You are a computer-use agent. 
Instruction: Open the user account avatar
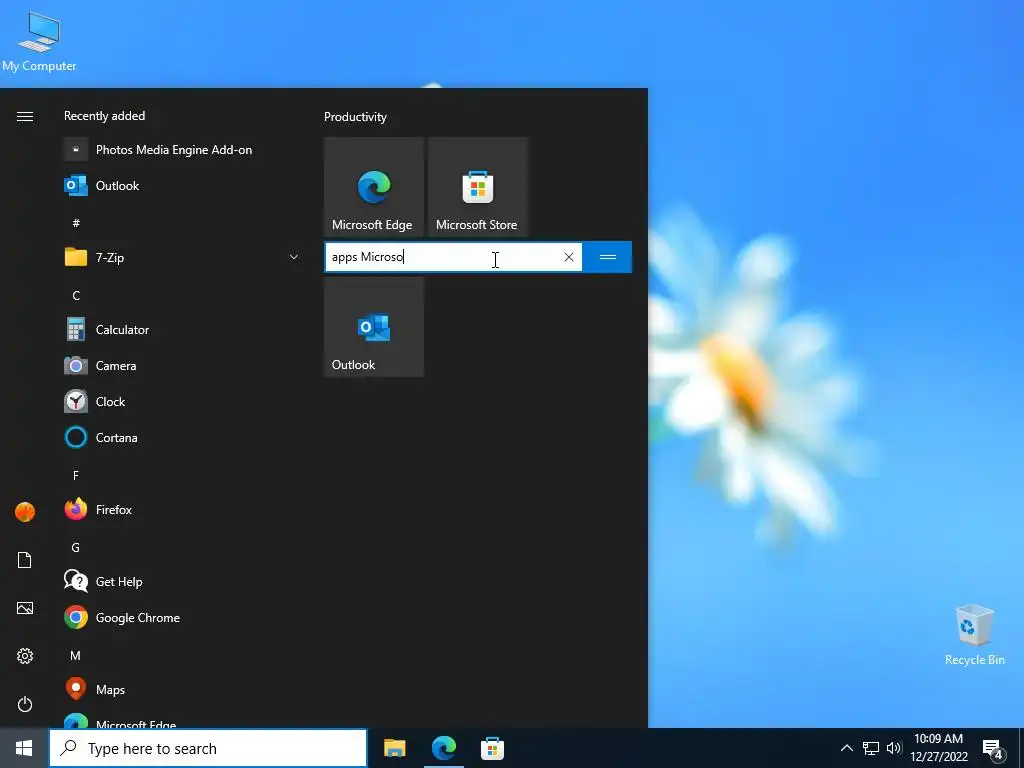(x=25, y=511)
